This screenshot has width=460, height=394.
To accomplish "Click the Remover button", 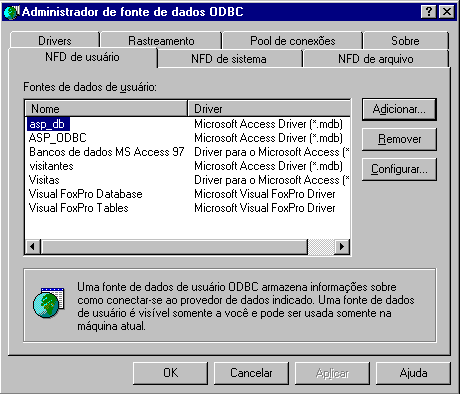I will (399, 139).
